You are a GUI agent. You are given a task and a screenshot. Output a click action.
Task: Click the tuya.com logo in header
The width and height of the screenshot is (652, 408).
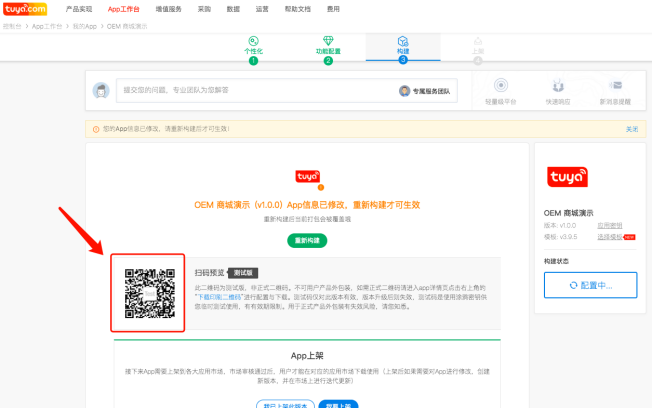click(x=25, y=9)
